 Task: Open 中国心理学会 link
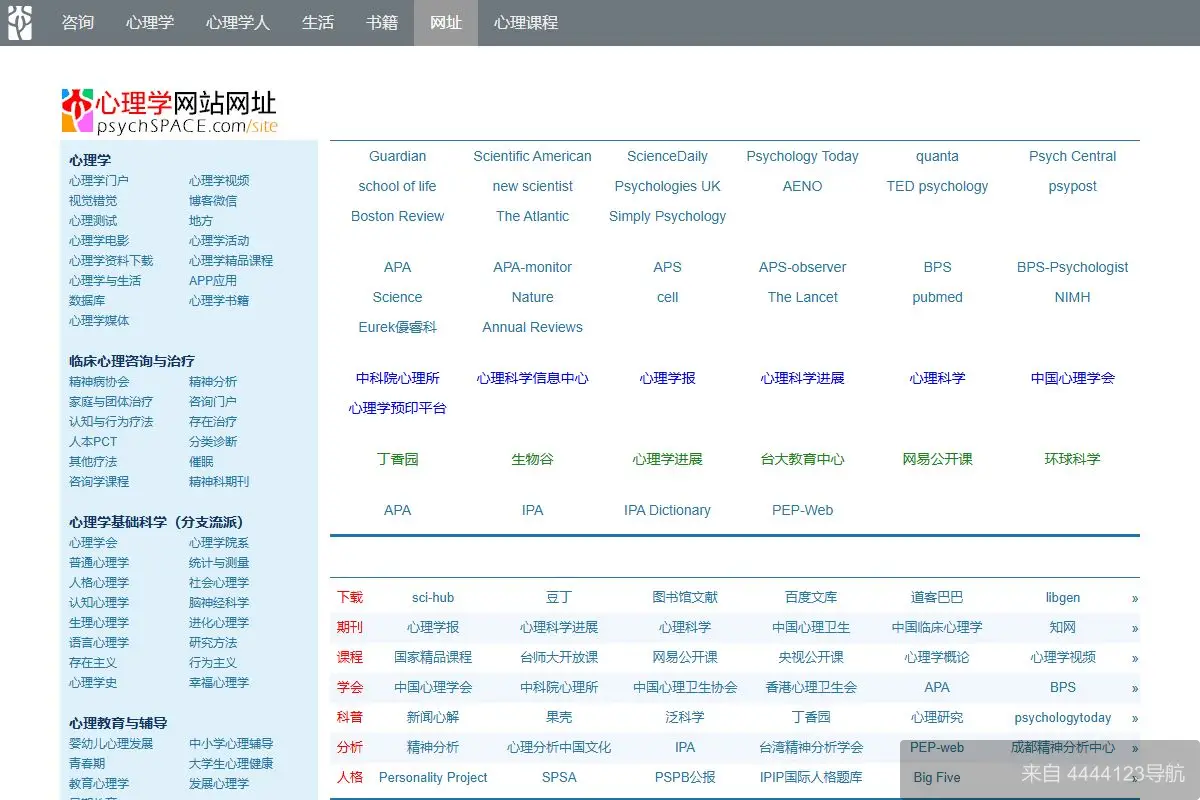point(1072,378)
